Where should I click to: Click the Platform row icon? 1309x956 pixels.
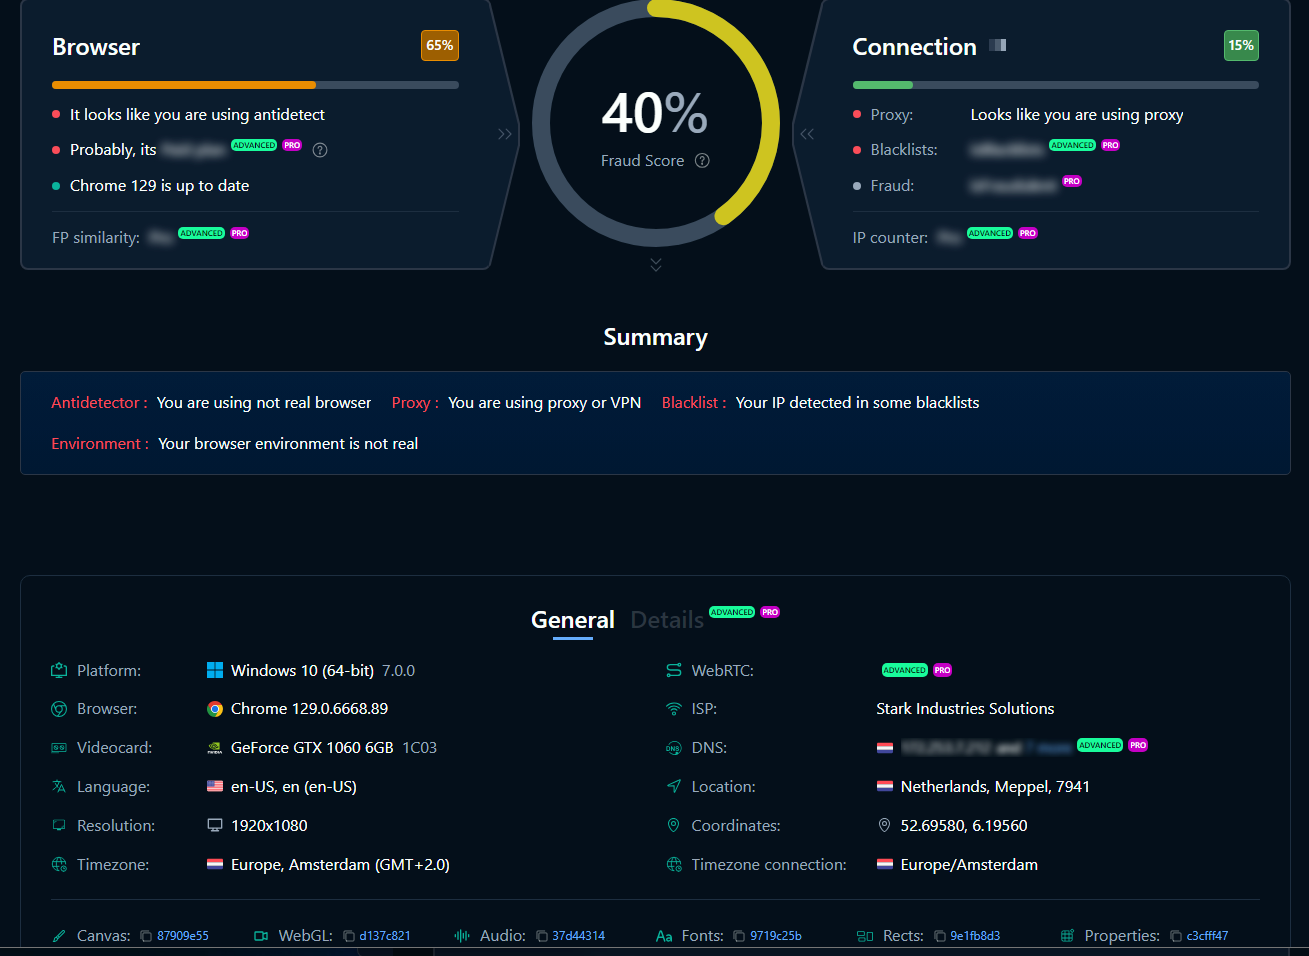[59, 671]
